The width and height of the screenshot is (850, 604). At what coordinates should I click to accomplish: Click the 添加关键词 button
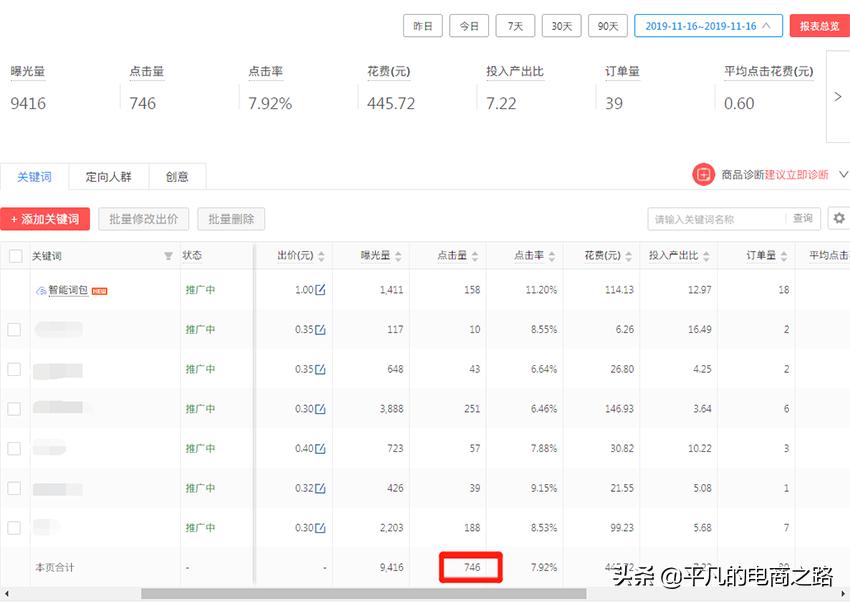45,218
